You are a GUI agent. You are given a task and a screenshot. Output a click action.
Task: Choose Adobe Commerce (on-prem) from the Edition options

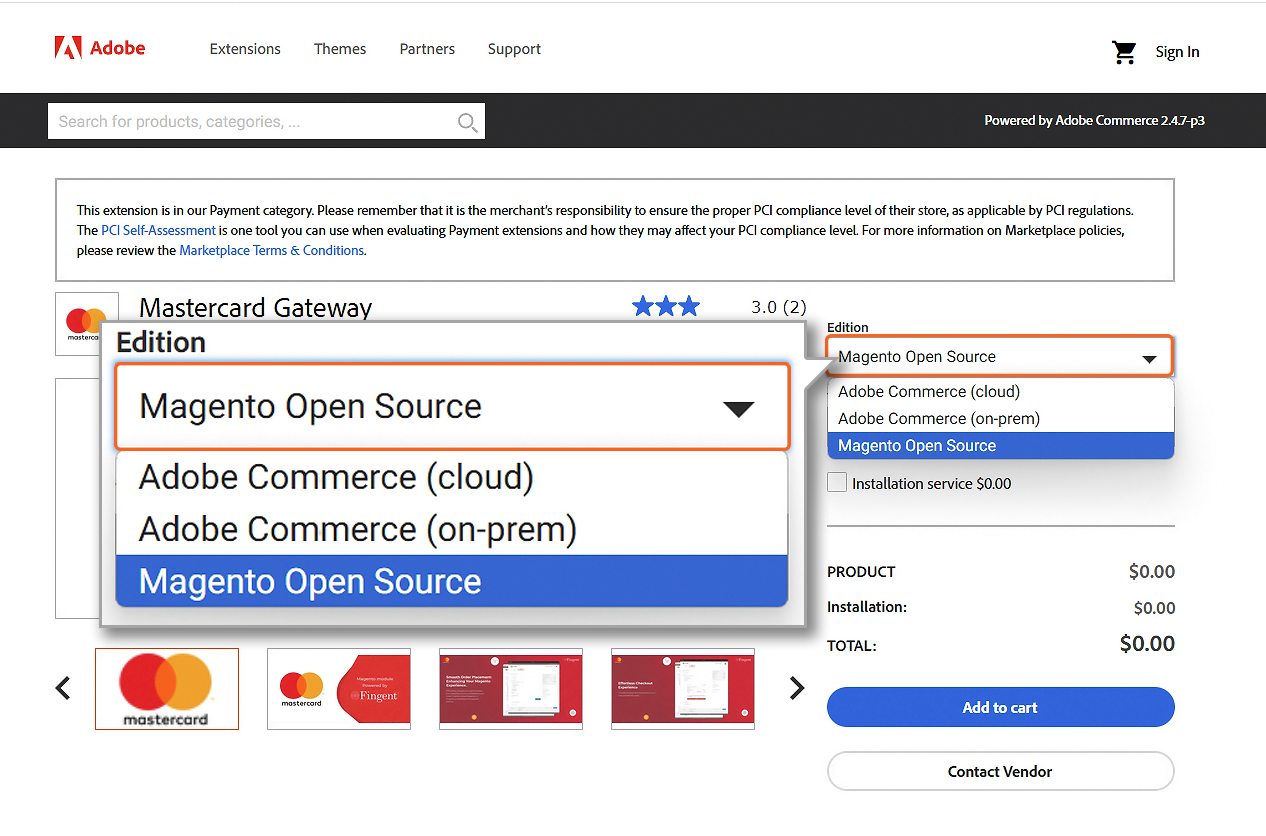[x=1000, y=419]
